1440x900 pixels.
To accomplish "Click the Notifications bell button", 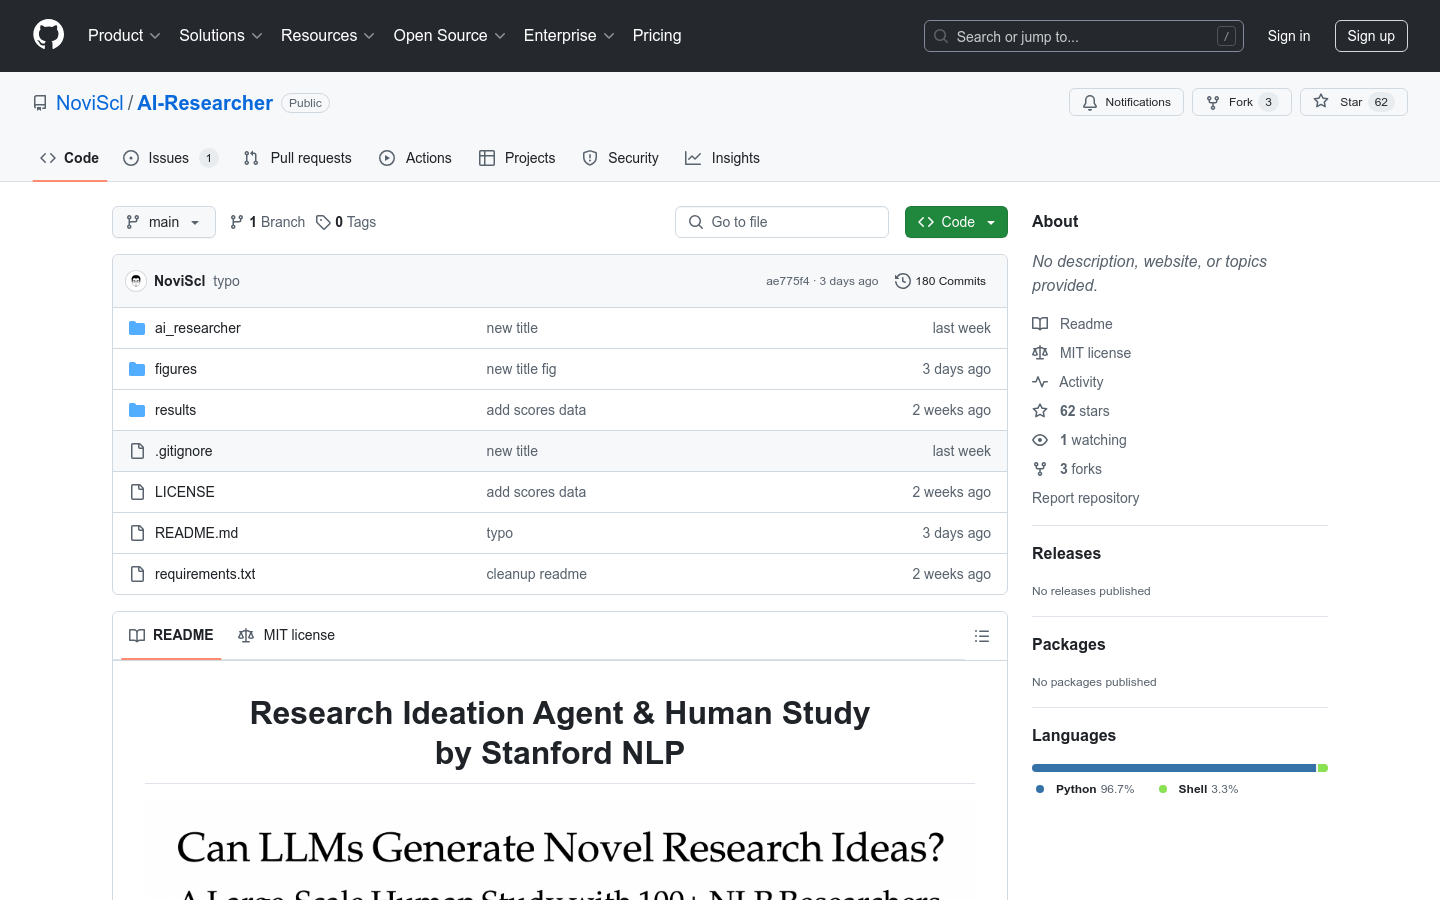I will (x=1126, y=102).
